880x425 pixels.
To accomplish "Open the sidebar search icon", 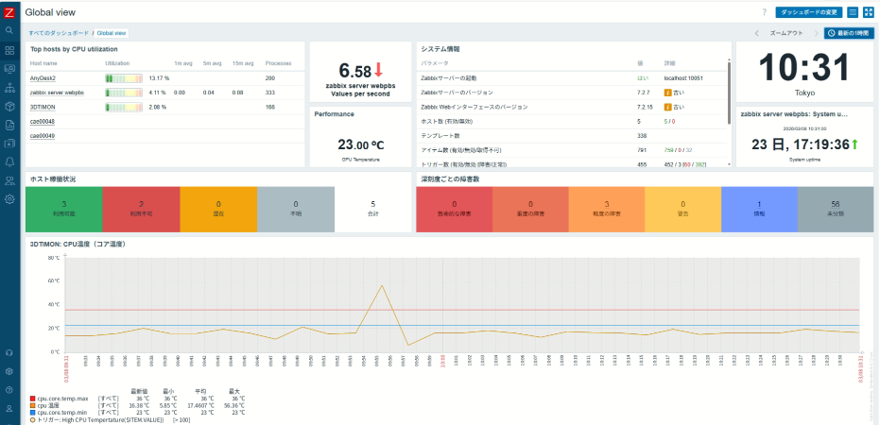I will 9,30.
